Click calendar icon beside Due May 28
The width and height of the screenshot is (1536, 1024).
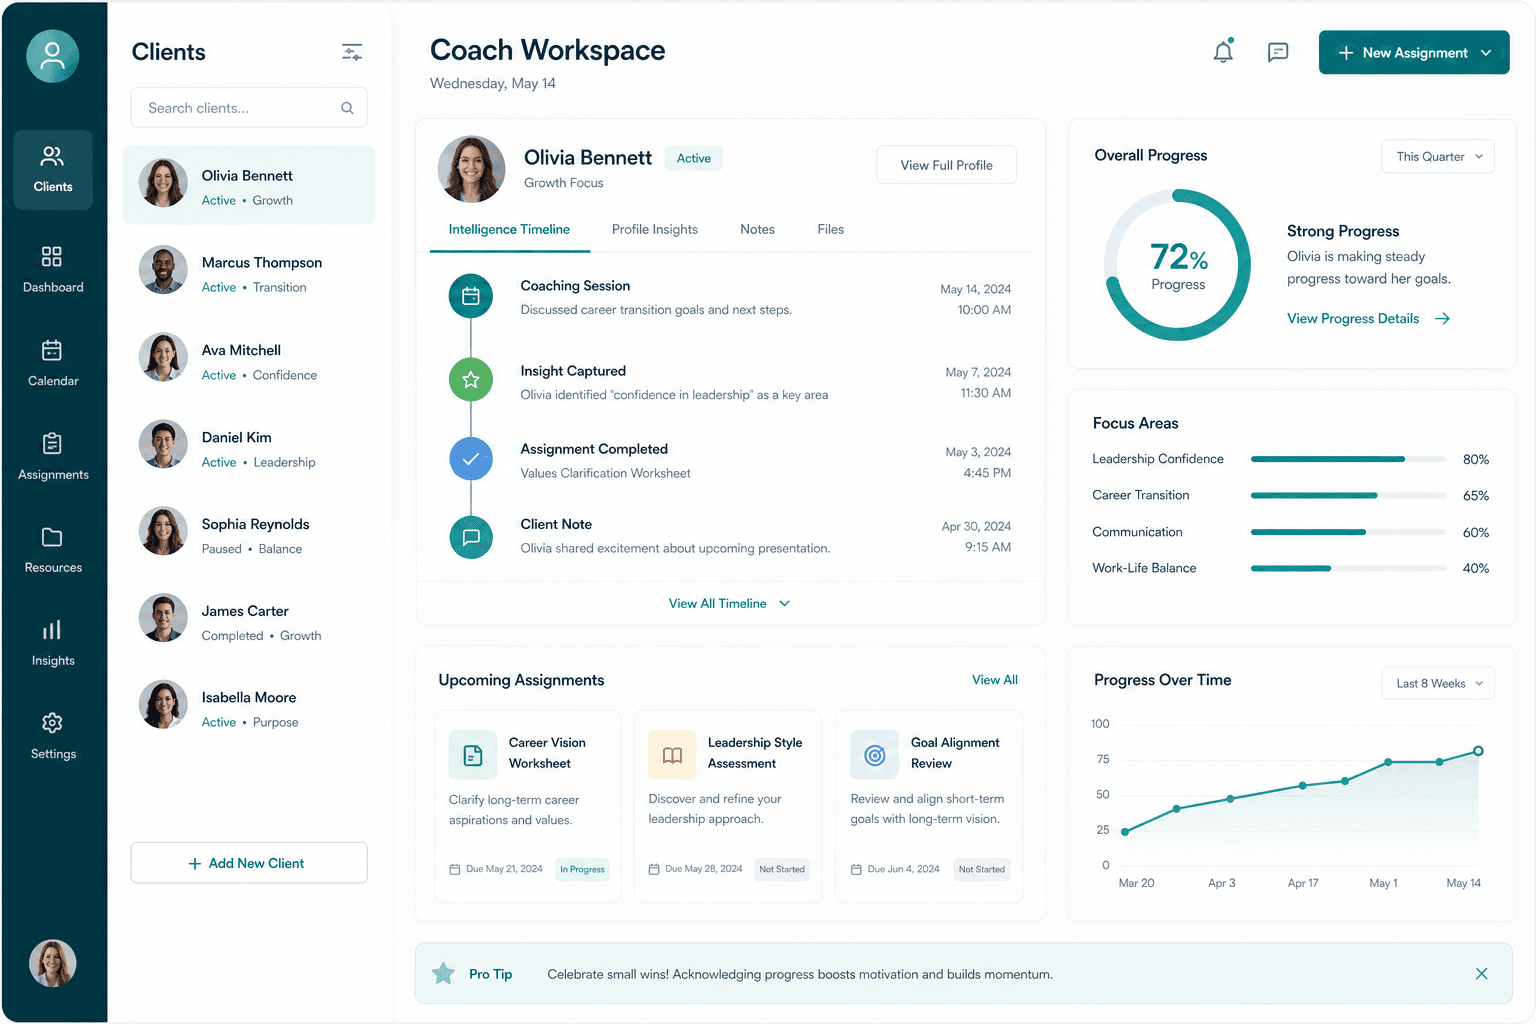(654, 870)
